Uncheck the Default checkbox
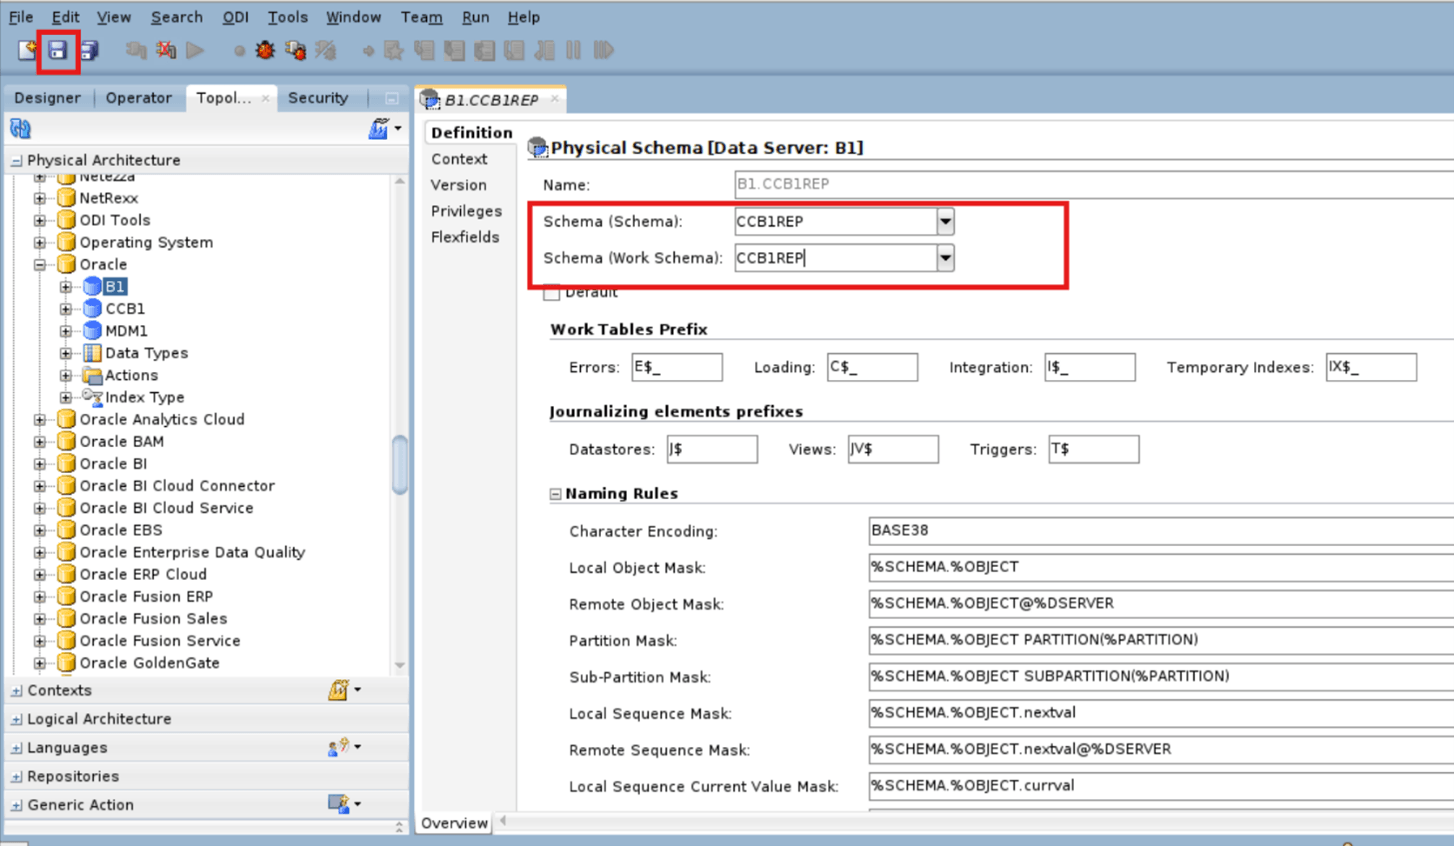Screen dimensions: 1454x846 pos(551,292)
